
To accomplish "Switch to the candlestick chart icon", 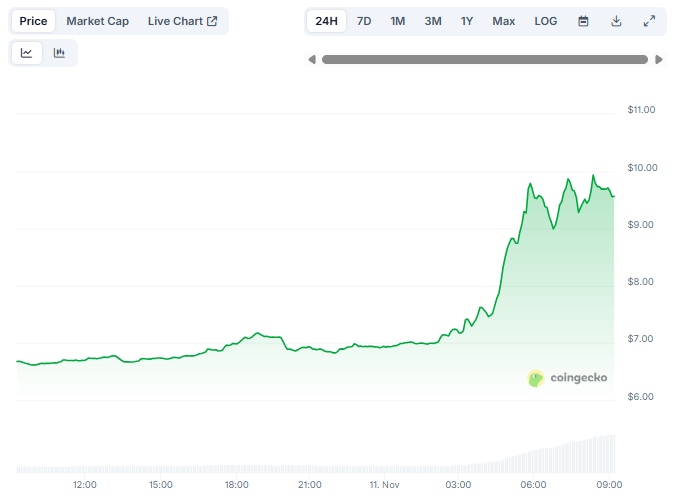I will (x=59, y=53).
